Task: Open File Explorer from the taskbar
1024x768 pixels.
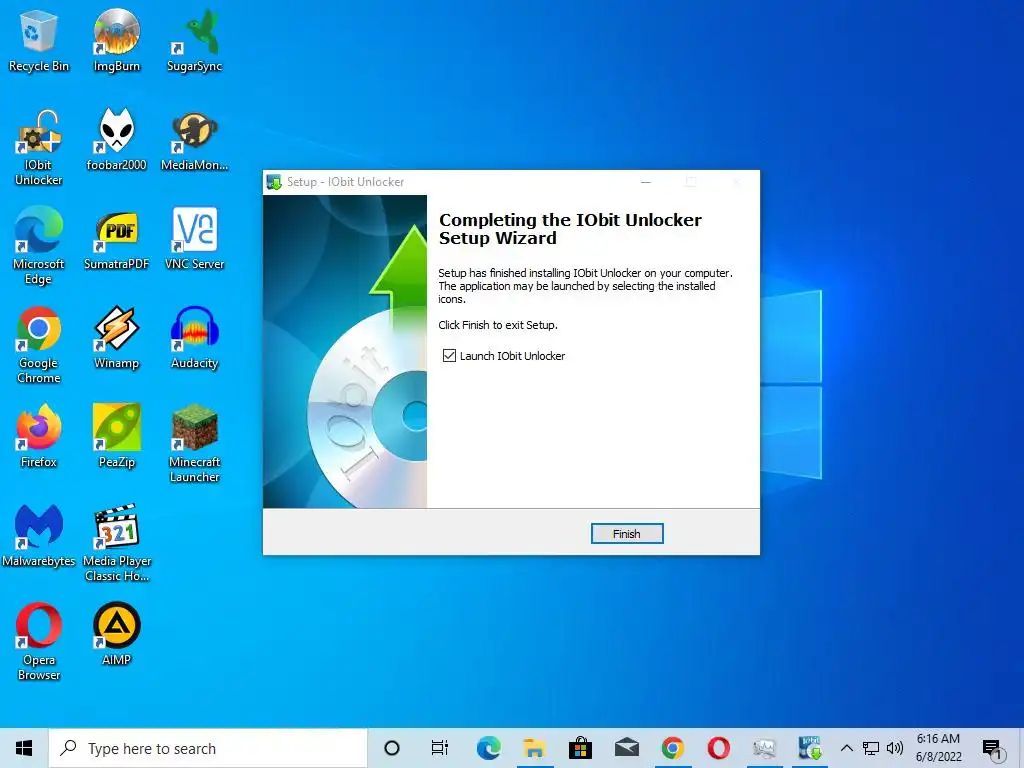Action: tap(534, 748)
